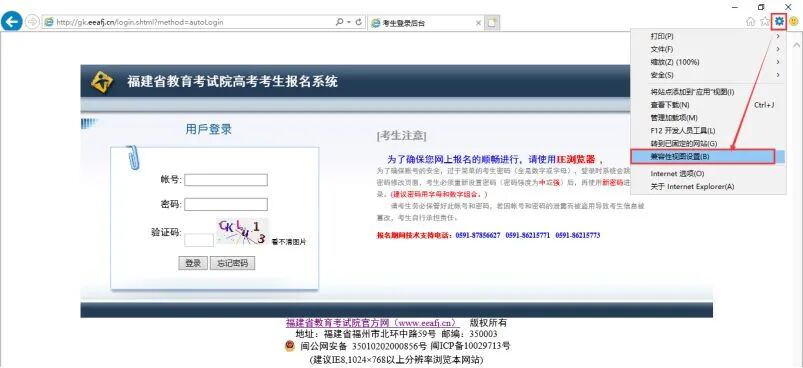Expand the 打印(P) submenu

(707, 36)
